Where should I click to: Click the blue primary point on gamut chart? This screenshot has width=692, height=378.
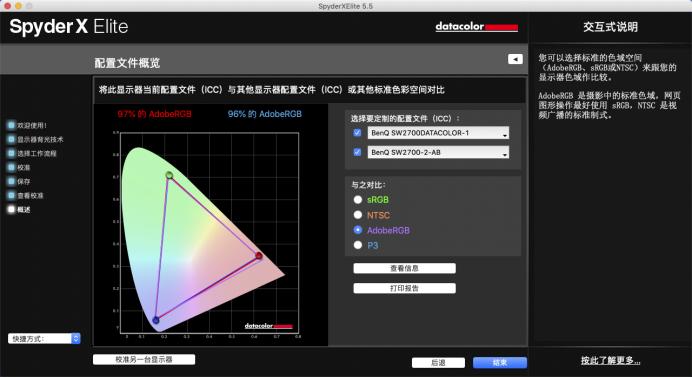click(x=155, y=320)
